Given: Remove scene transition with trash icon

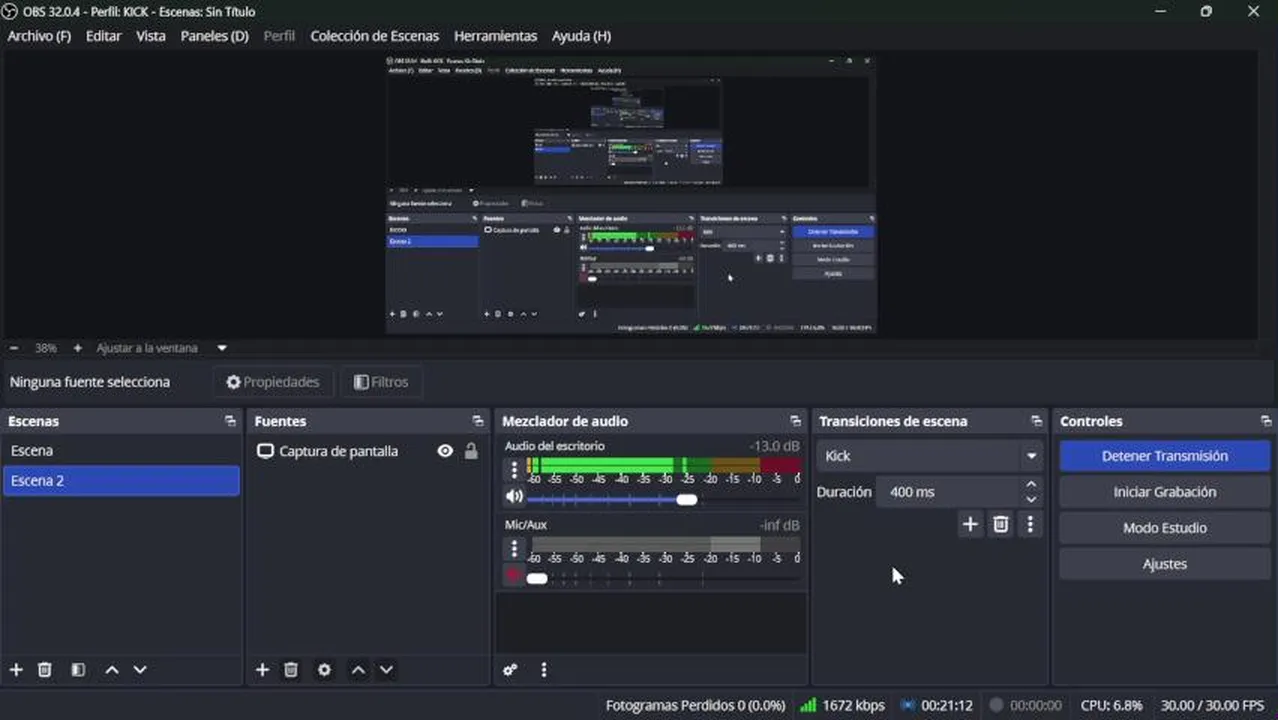Looking at the screenshot, I should 1000,524.
